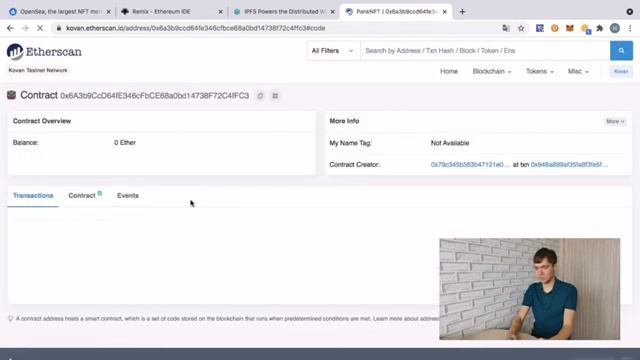
Task: Click the browser forward arrow
Action: click(x=25, y=28)
